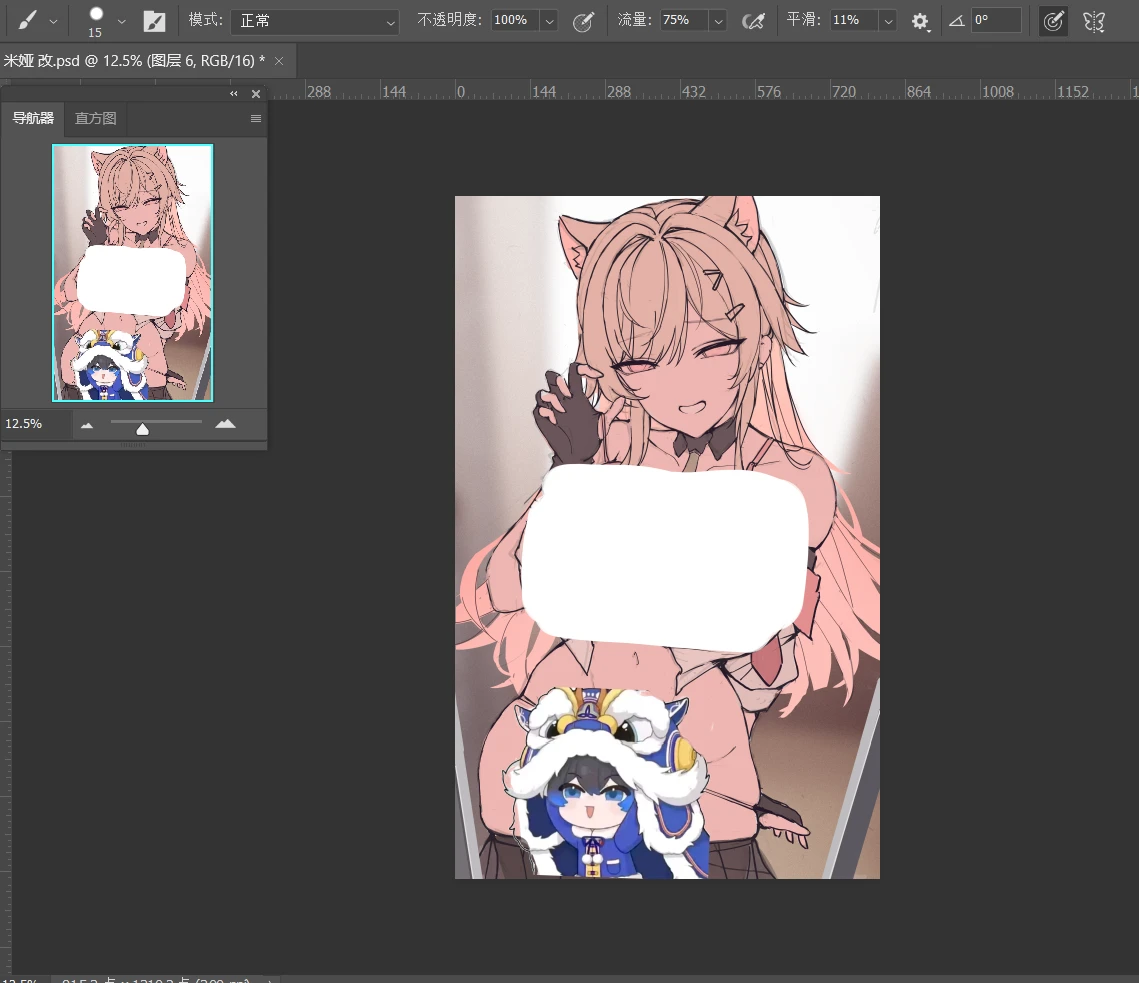Click the Navigator zoom slider handle

(x=142, y=429)
